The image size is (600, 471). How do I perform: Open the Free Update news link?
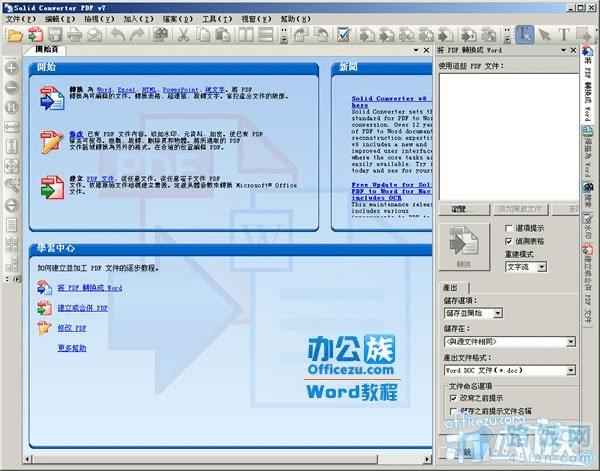point(391,191)
